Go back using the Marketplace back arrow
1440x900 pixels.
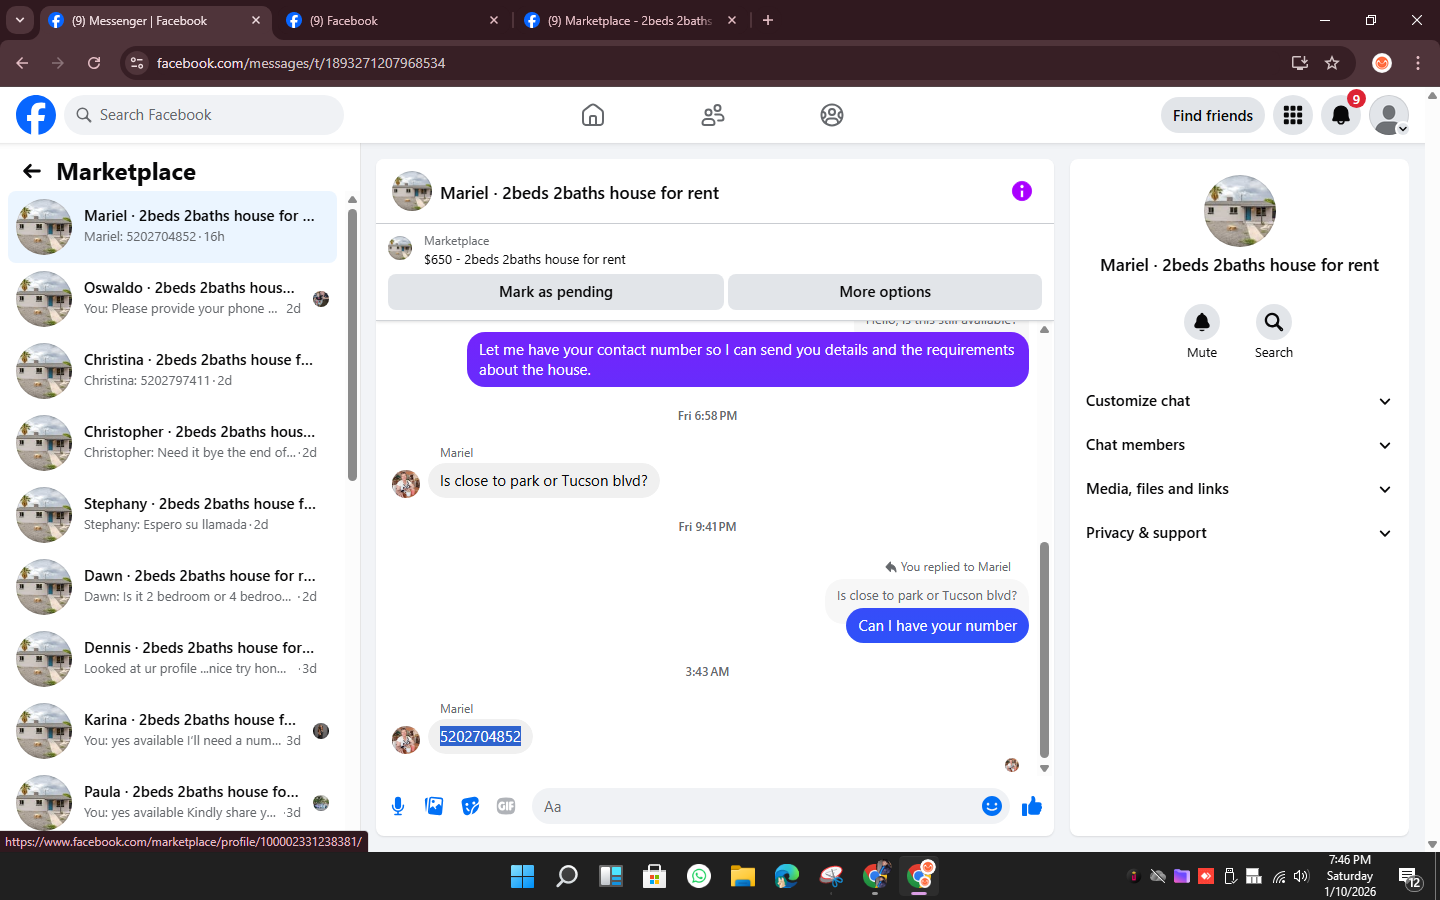point(32,171)
